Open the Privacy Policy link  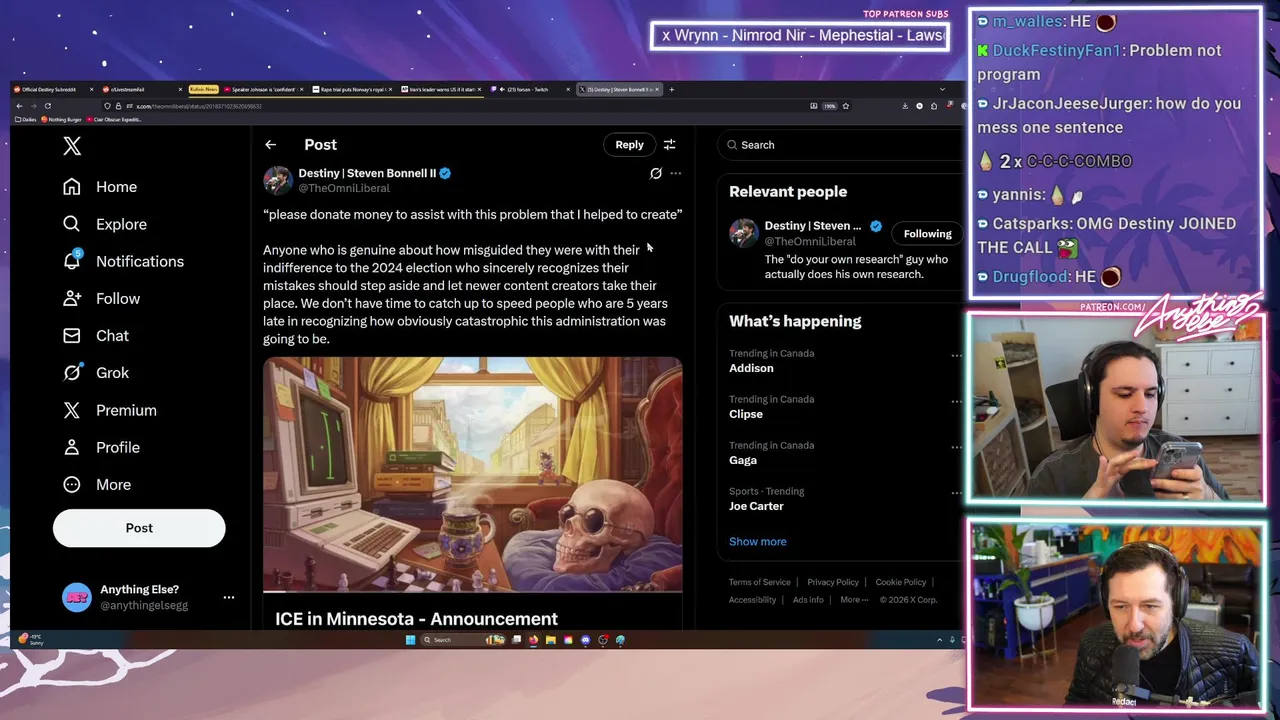[833, 582]
